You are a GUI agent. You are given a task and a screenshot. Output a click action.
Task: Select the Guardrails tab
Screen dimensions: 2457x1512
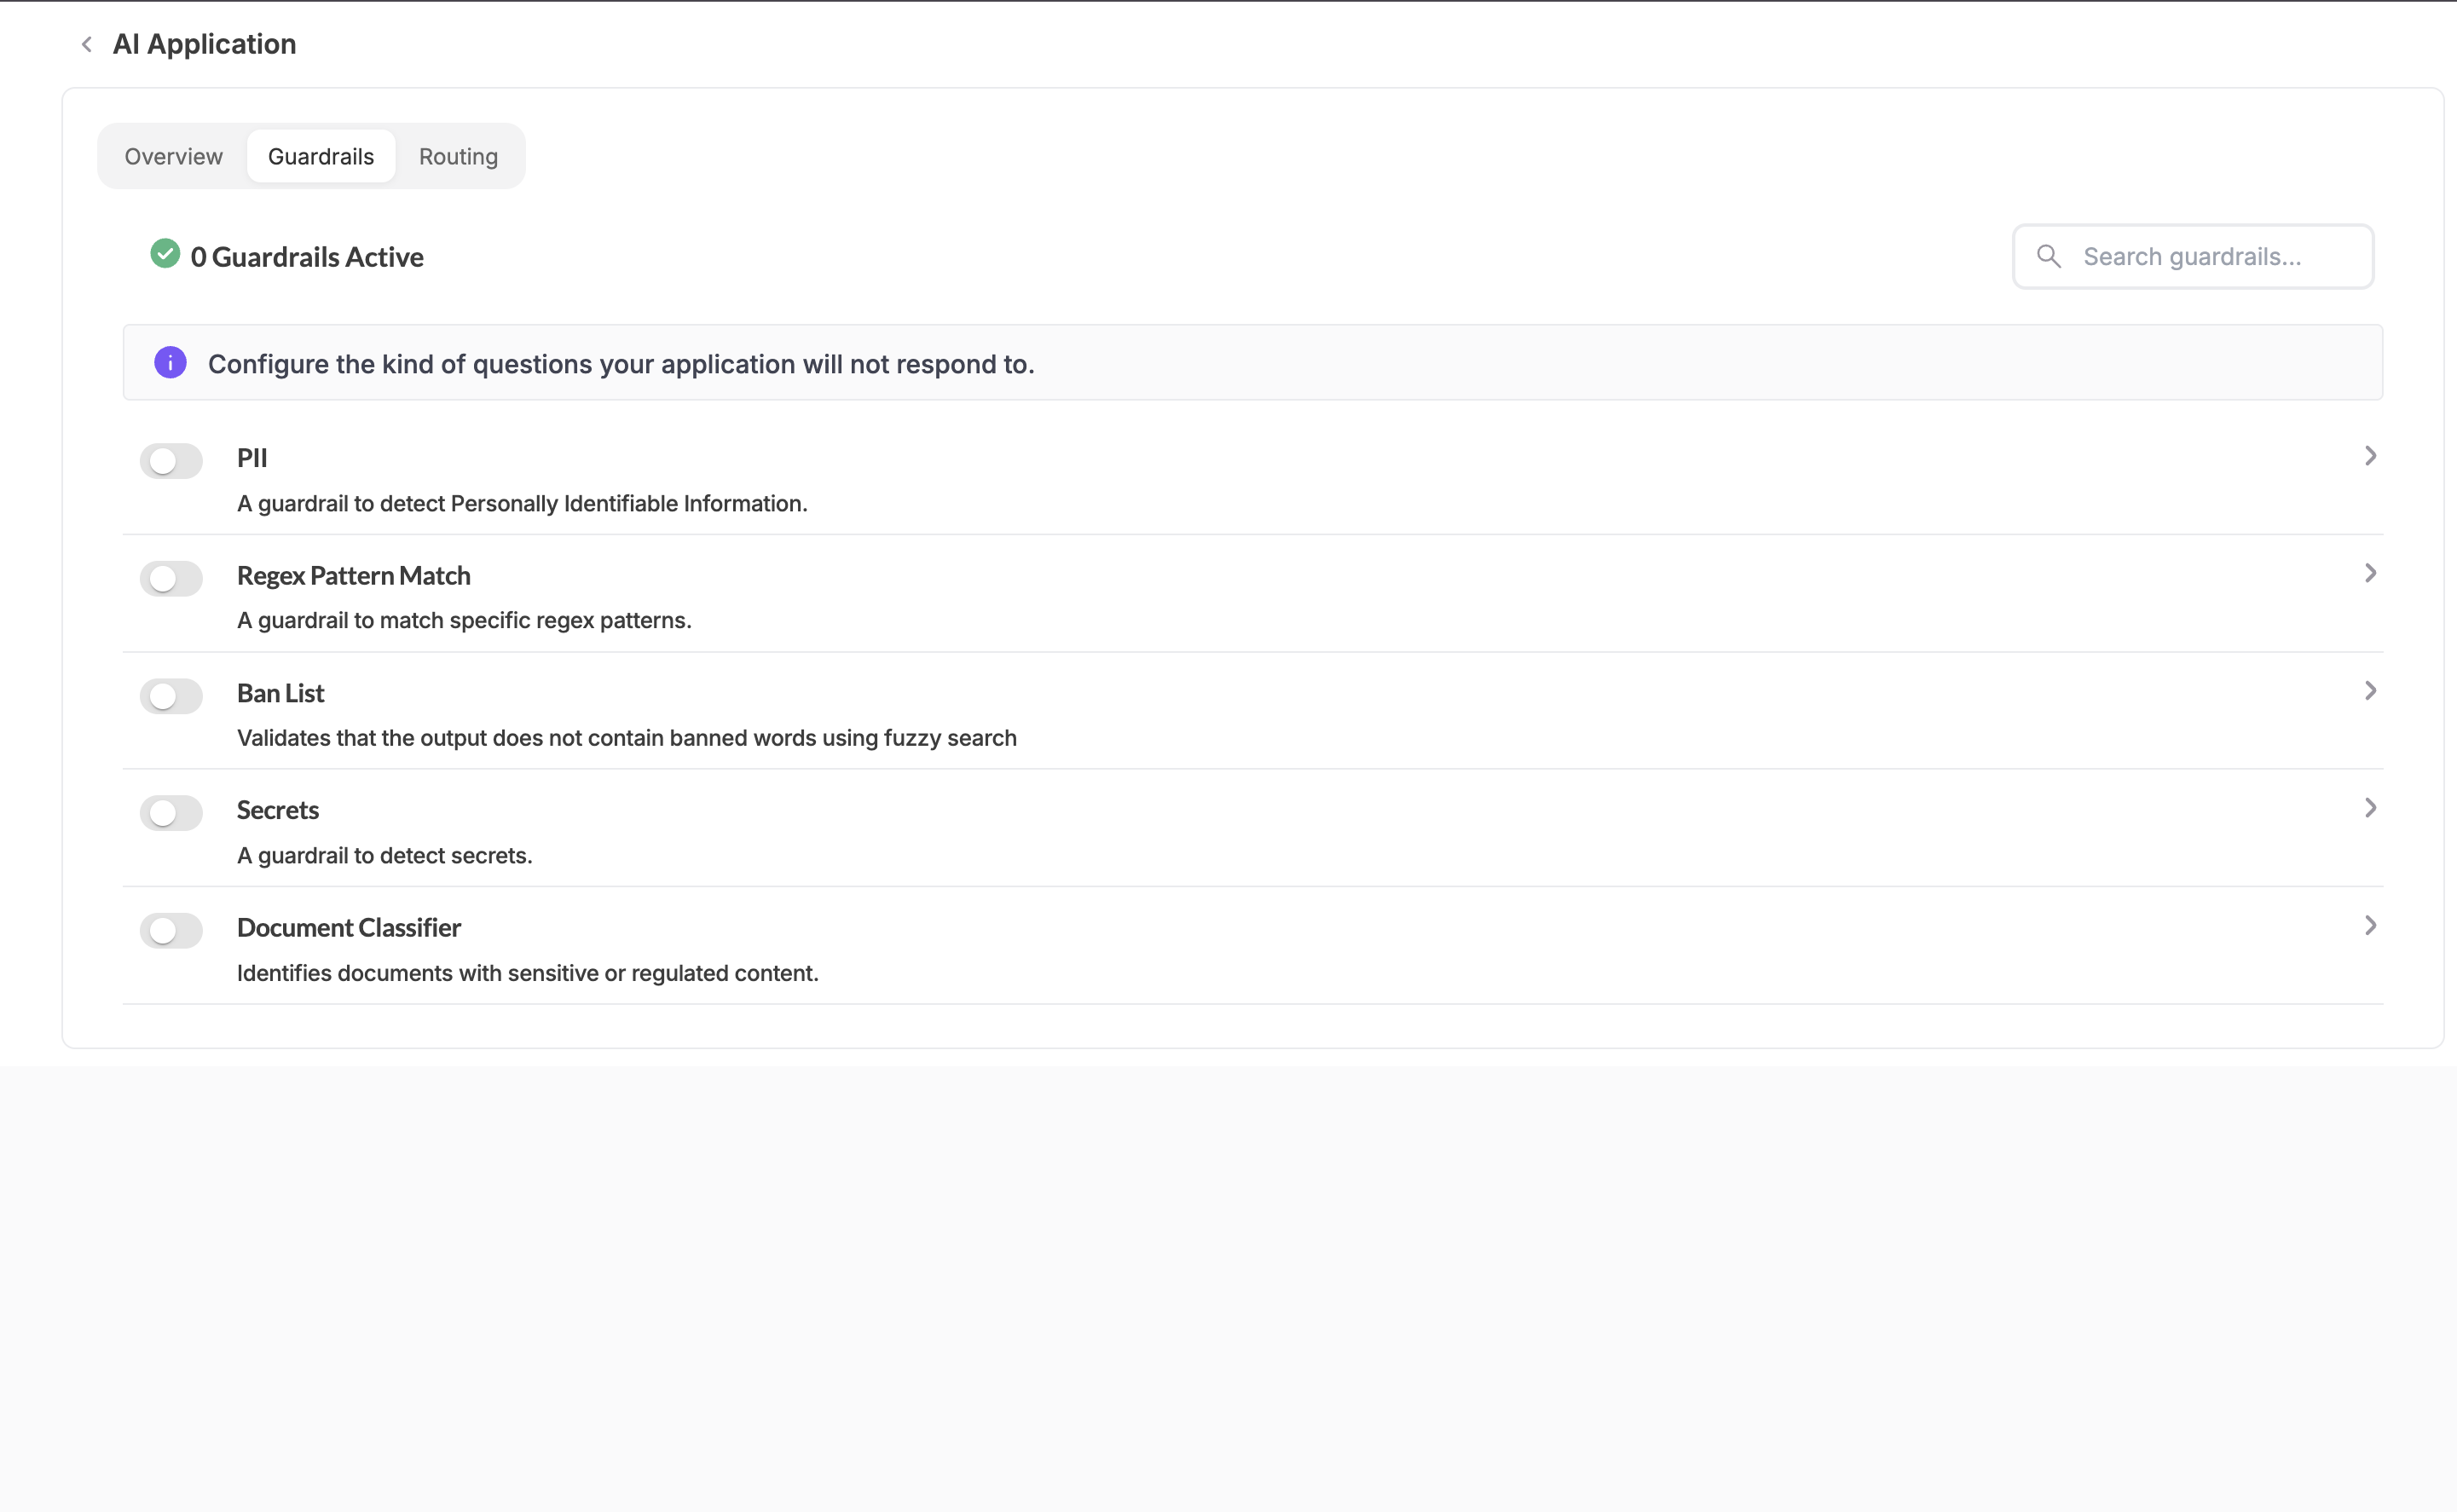pos(321,156)
